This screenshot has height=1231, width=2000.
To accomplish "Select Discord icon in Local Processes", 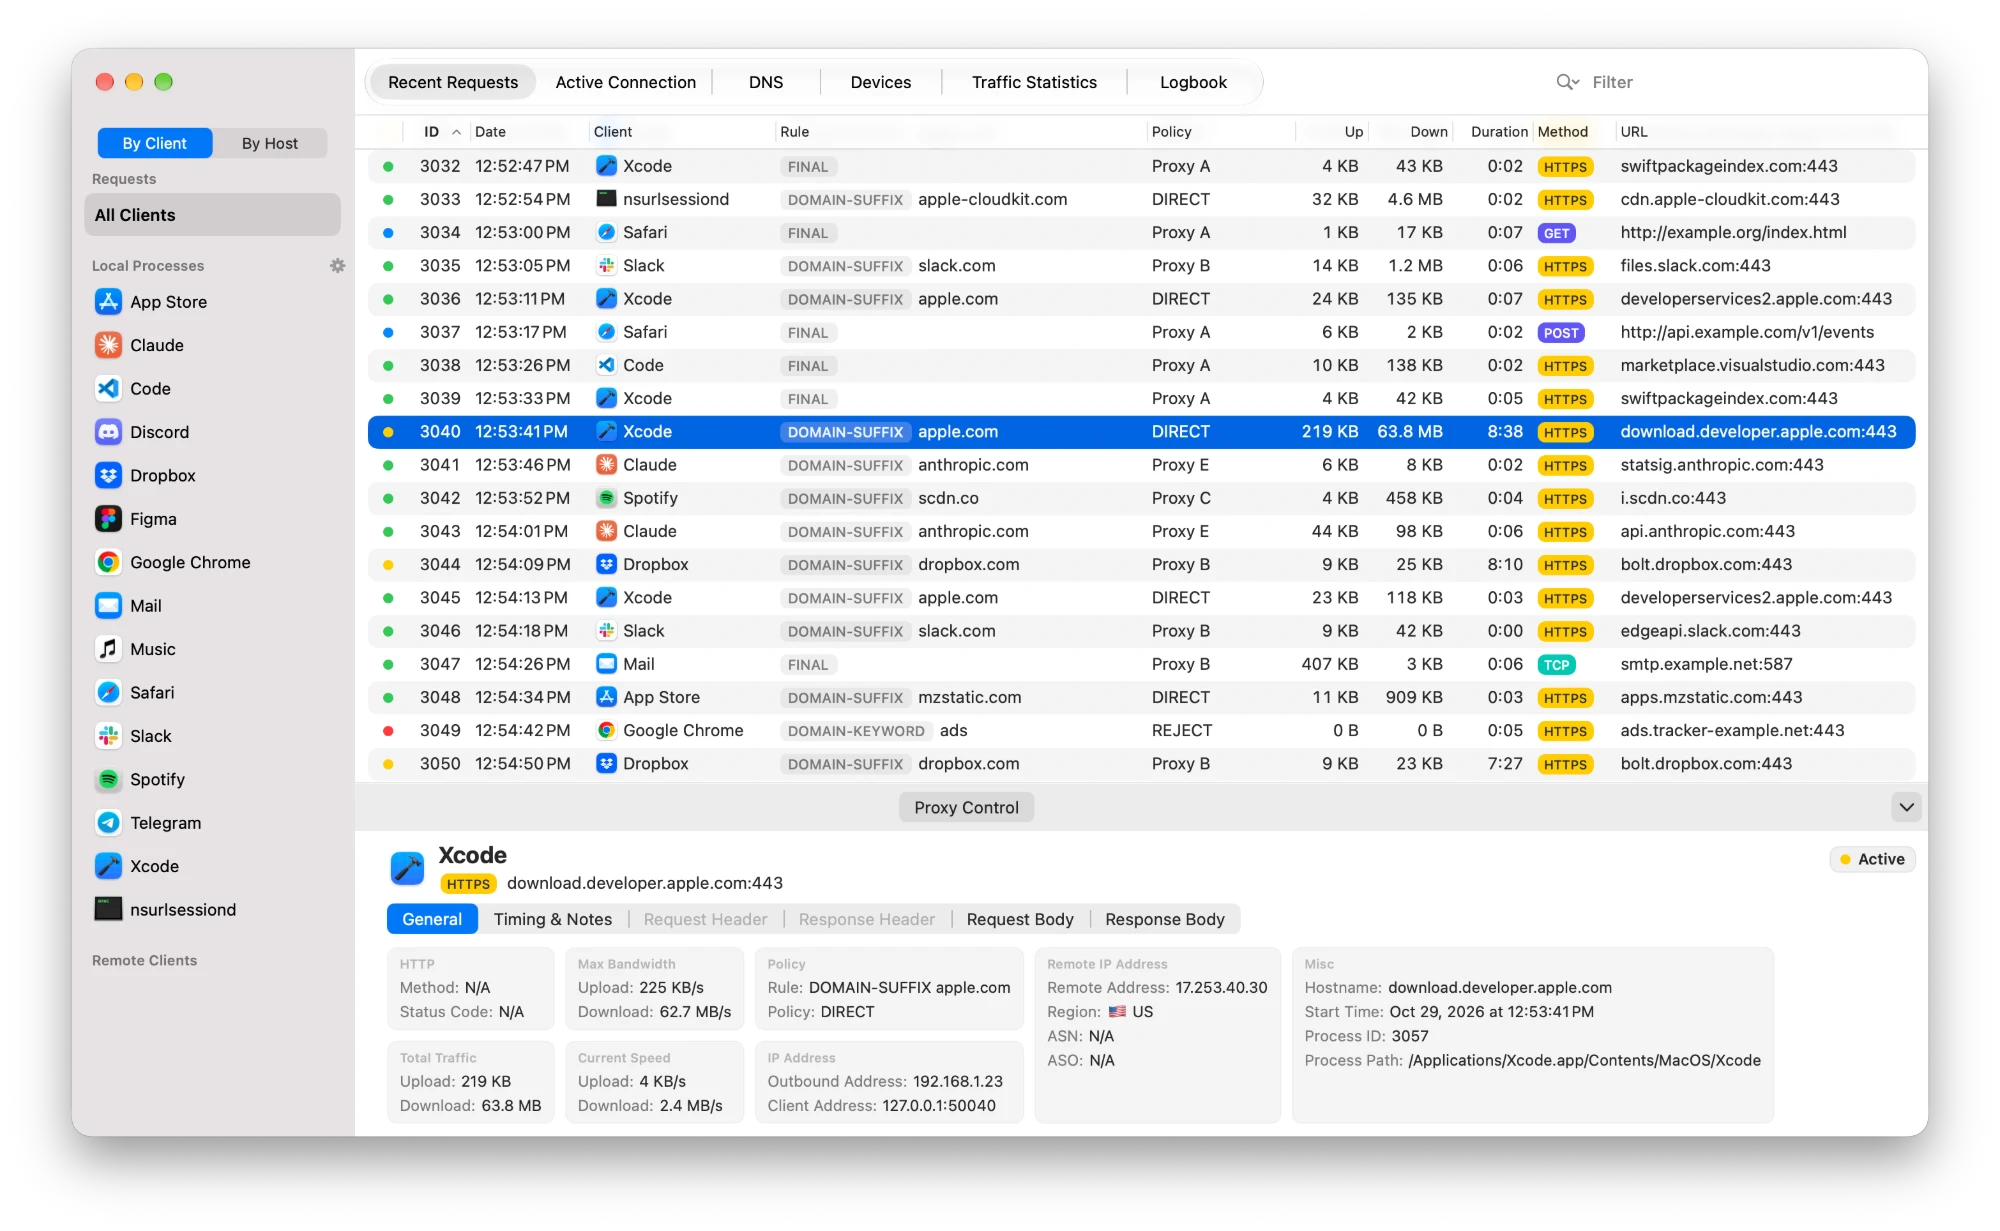I will click(x=108, y=432).
